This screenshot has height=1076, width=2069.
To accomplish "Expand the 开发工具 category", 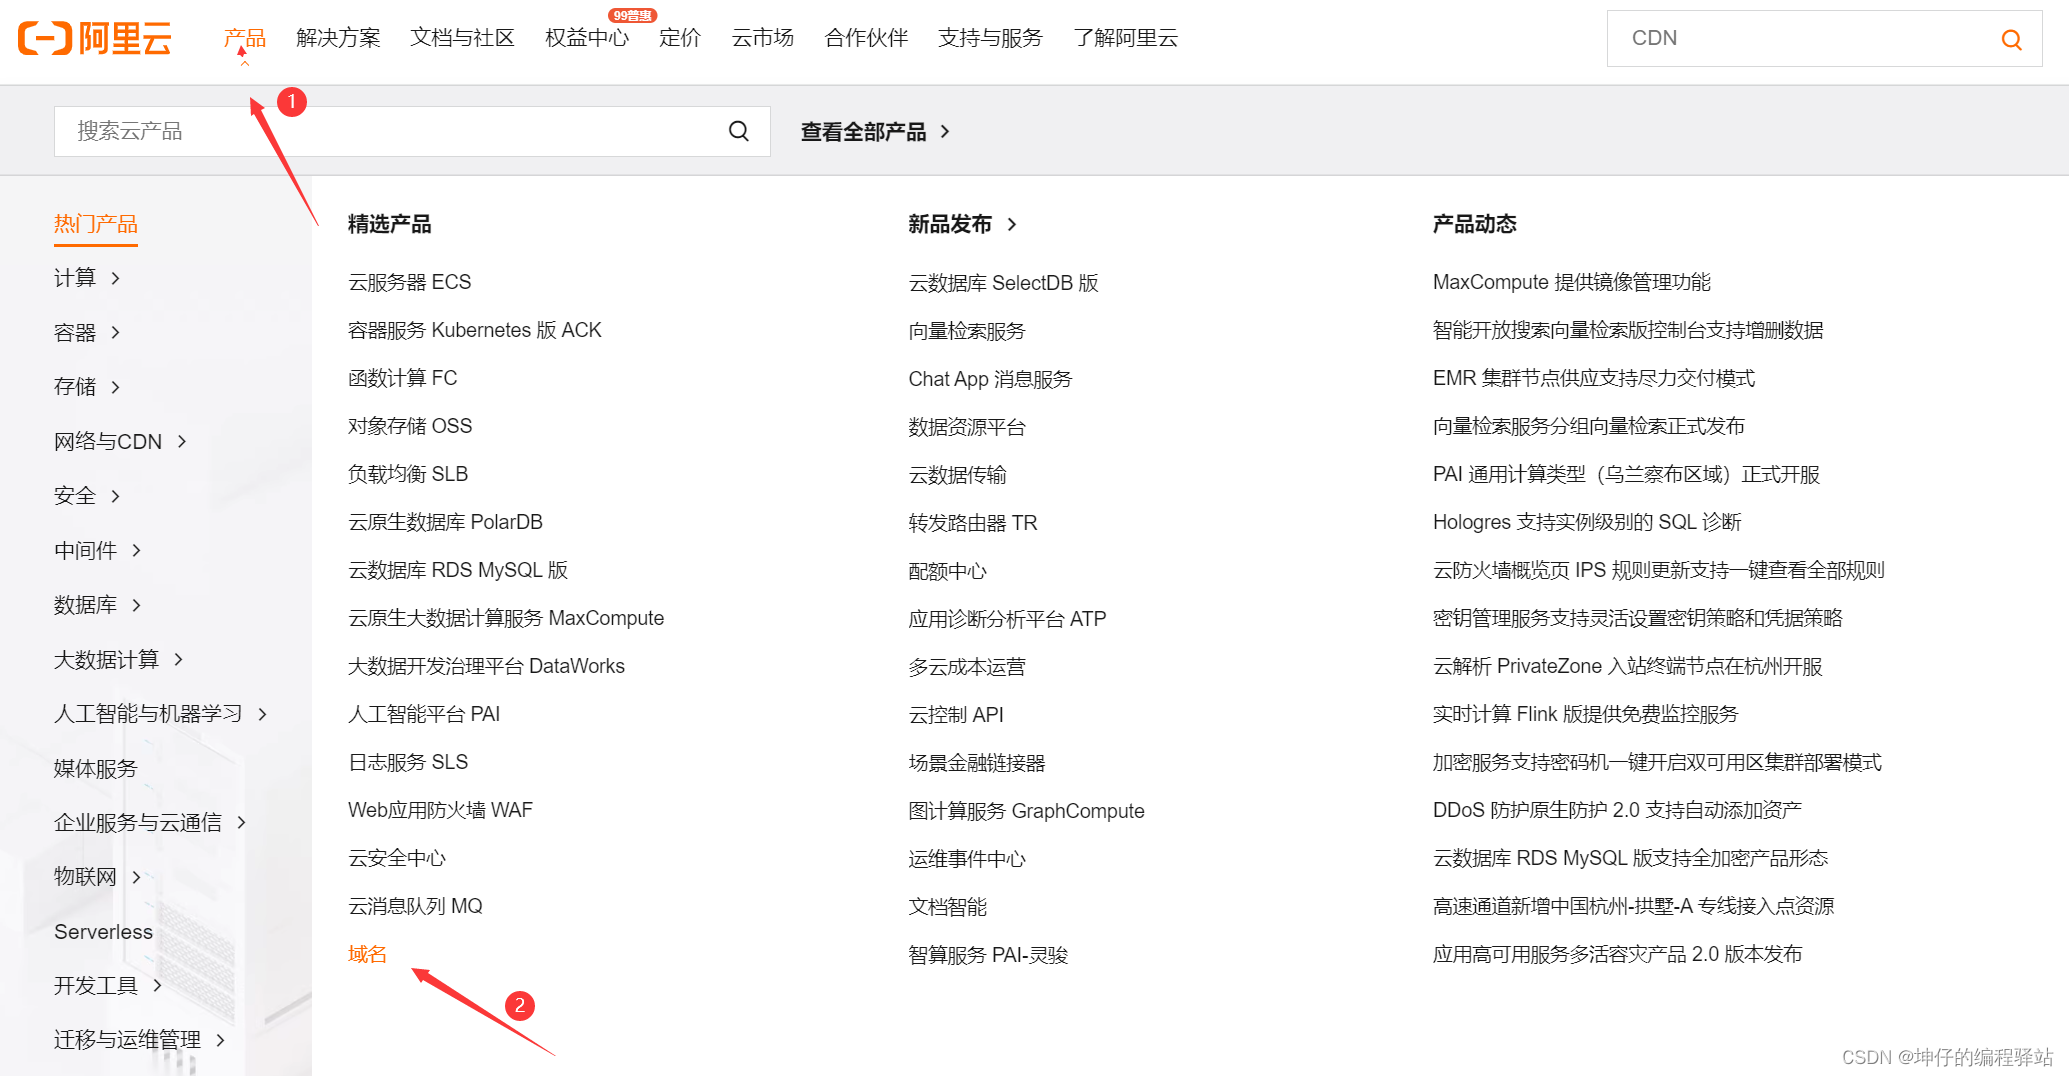I will tap(108, 986).
